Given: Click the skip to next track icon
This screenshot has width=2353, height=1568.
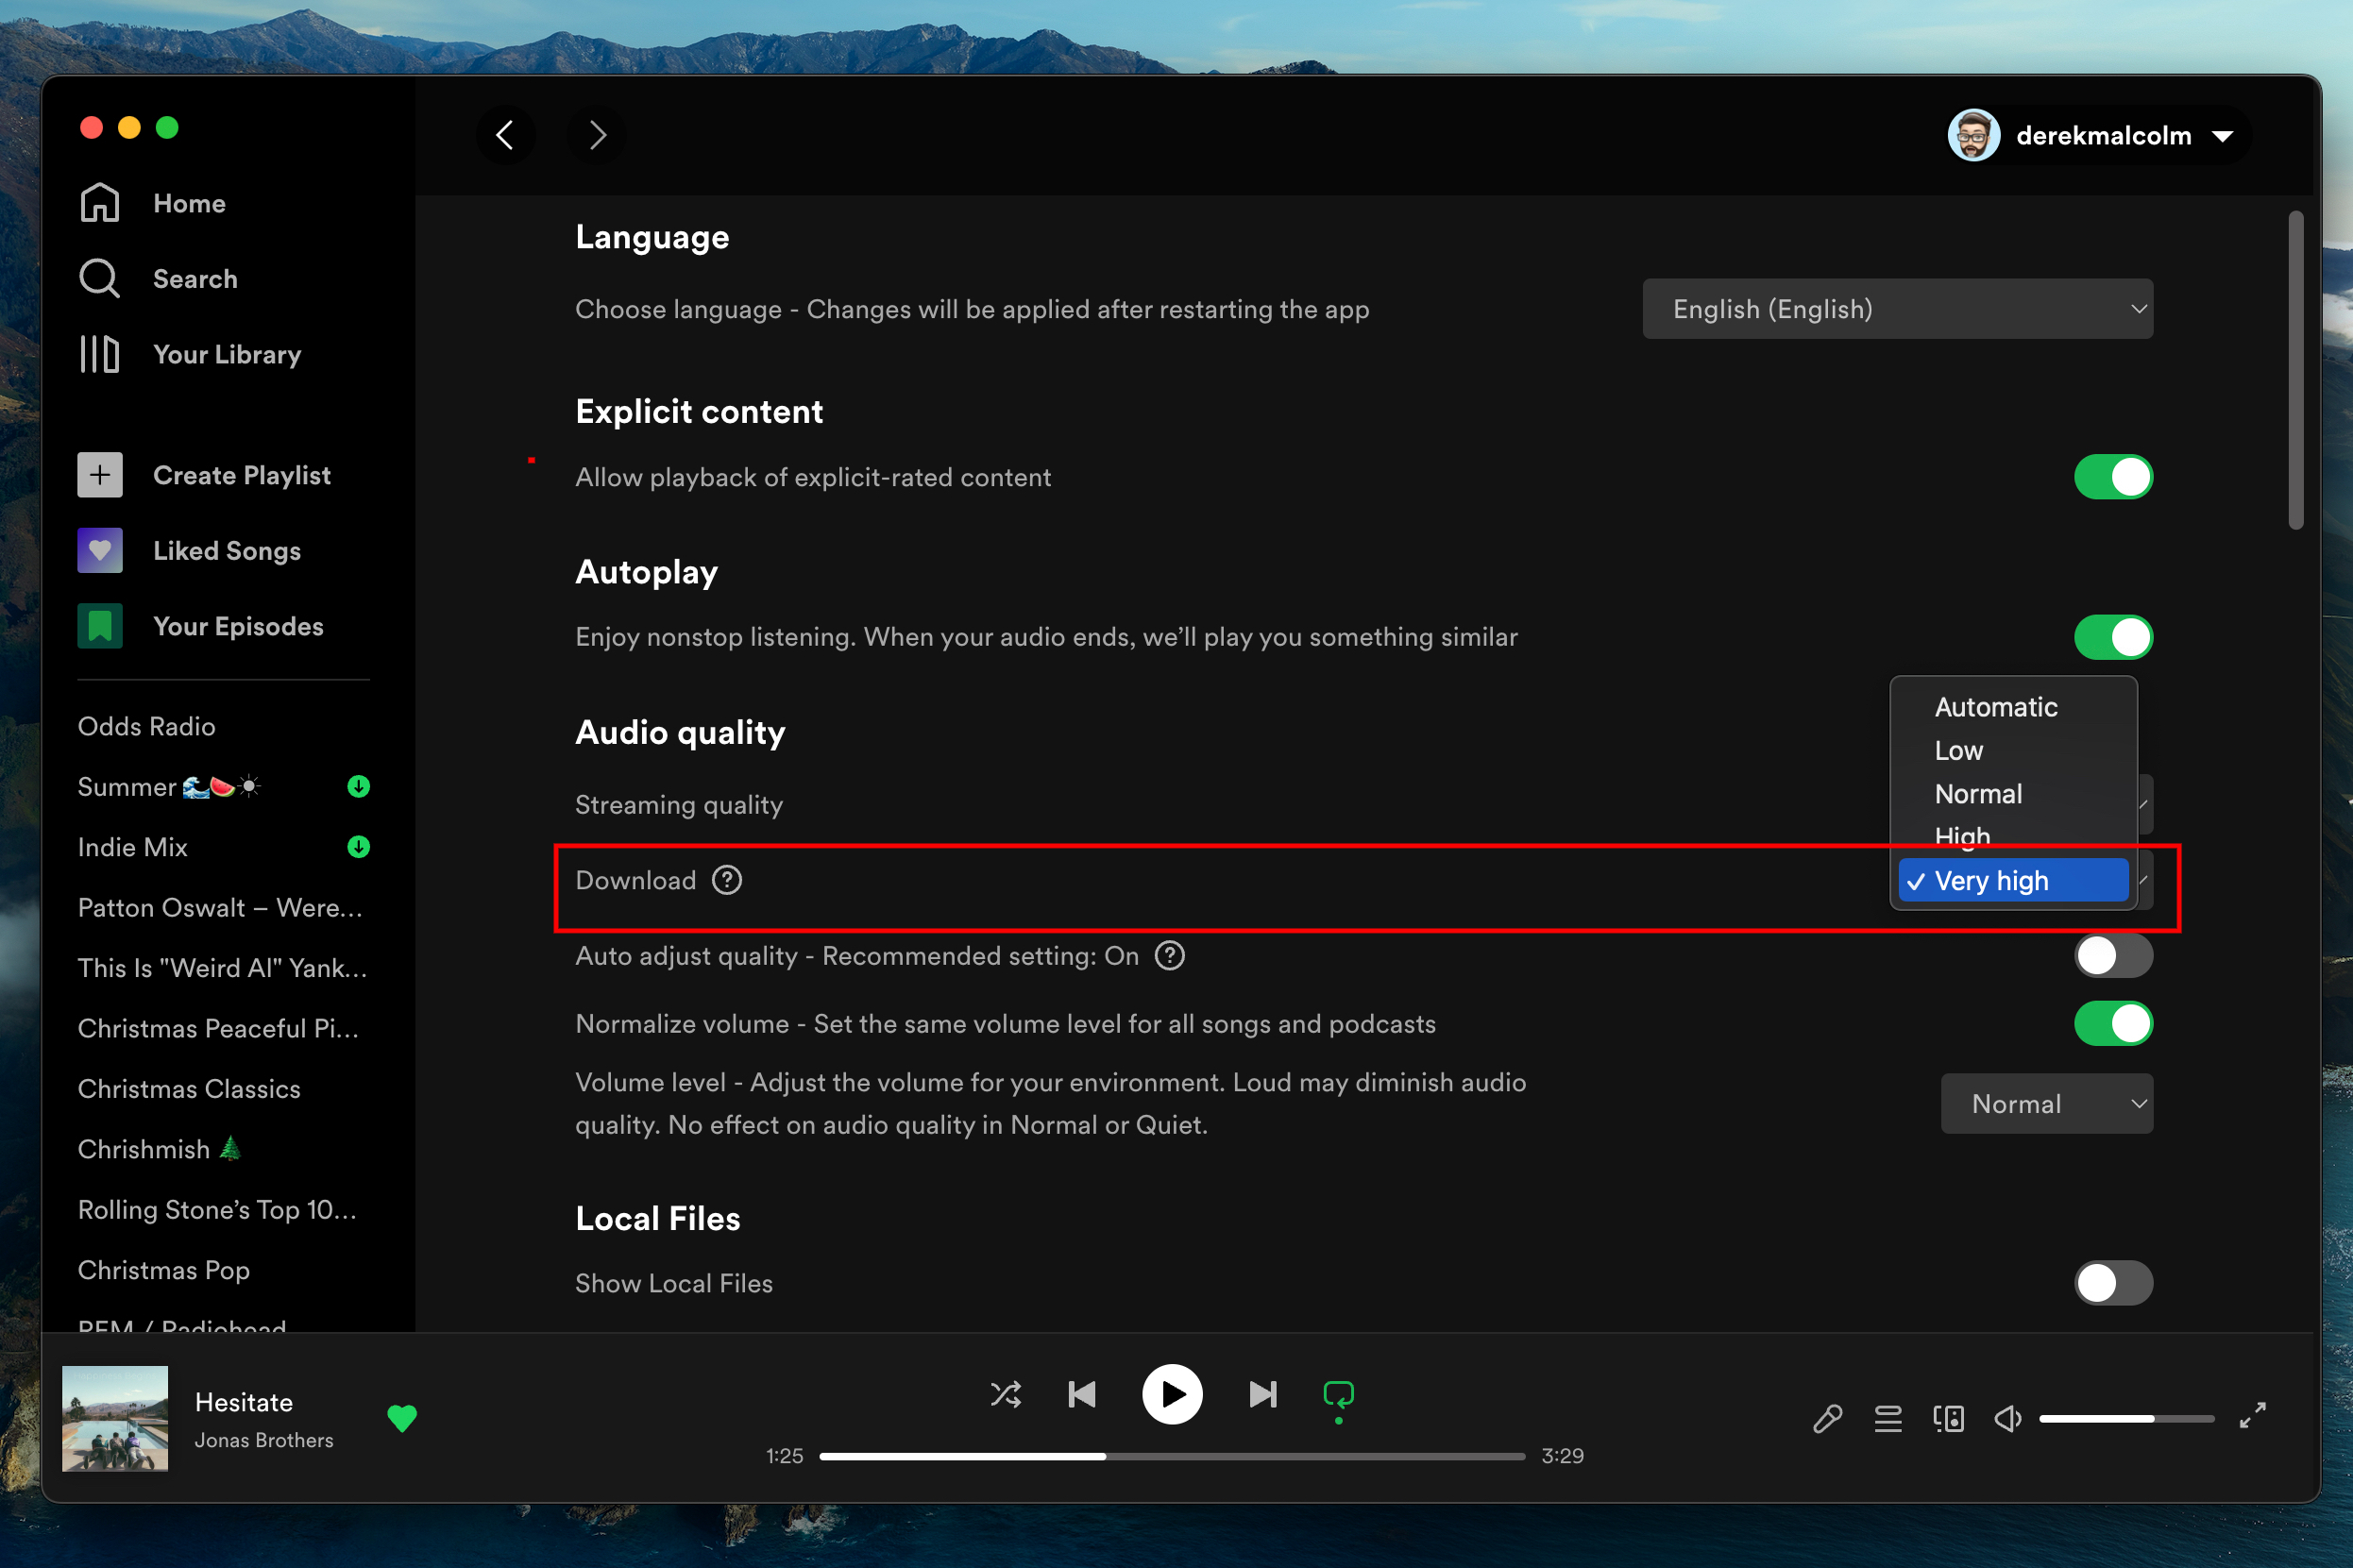Looking at the screenshot, I should pos(1260,1394).
